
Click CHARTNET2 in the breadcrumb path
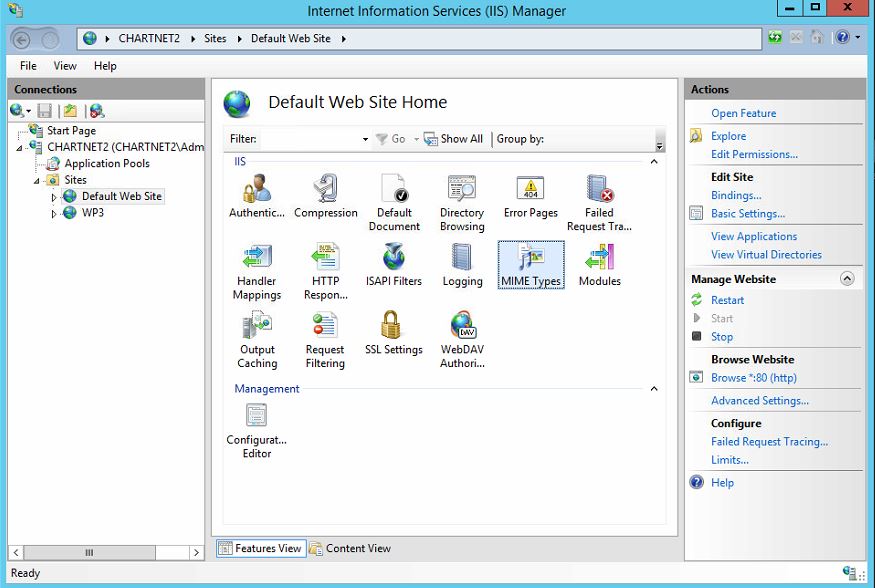pos(149,38)
